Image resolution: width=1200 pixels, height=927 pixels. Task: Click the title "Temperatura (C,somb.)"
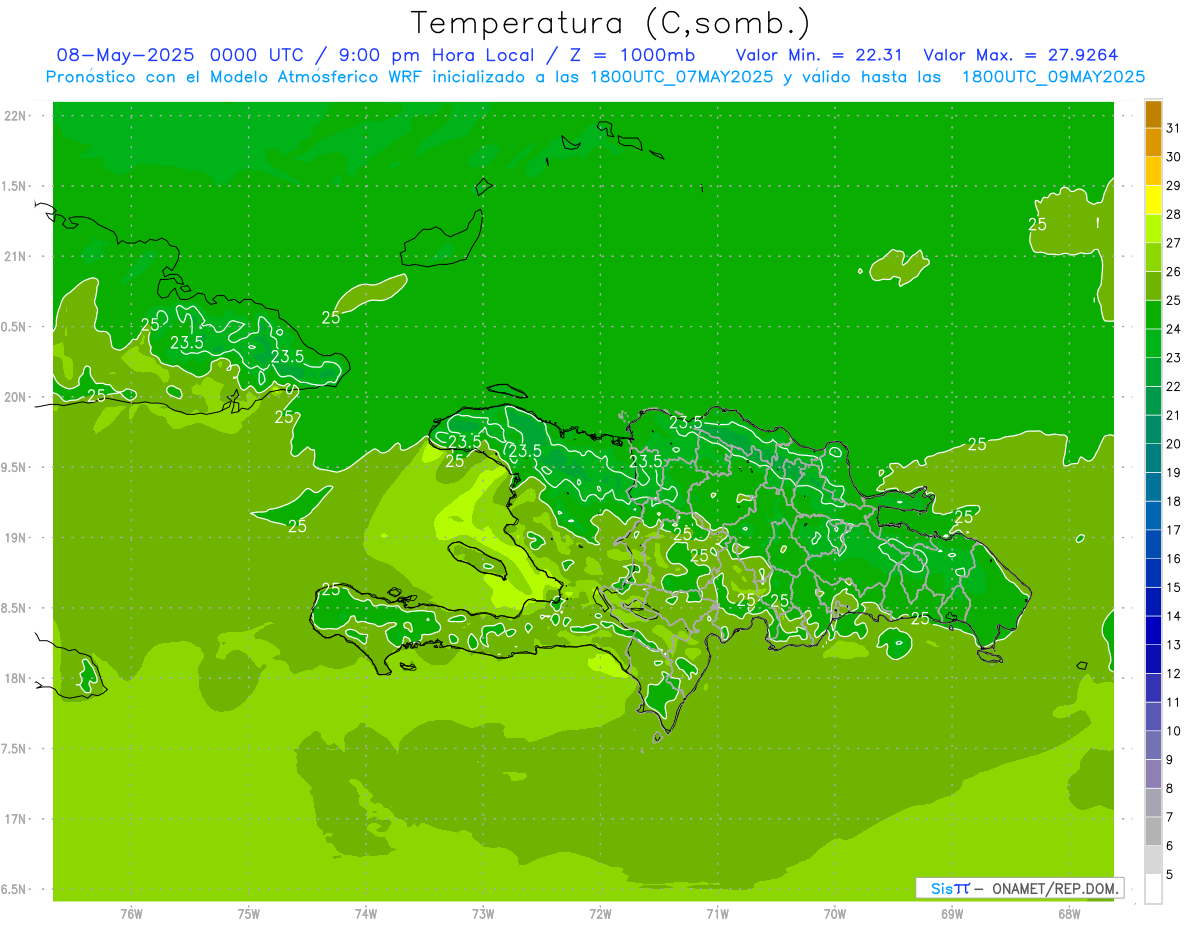pos(610,23)
